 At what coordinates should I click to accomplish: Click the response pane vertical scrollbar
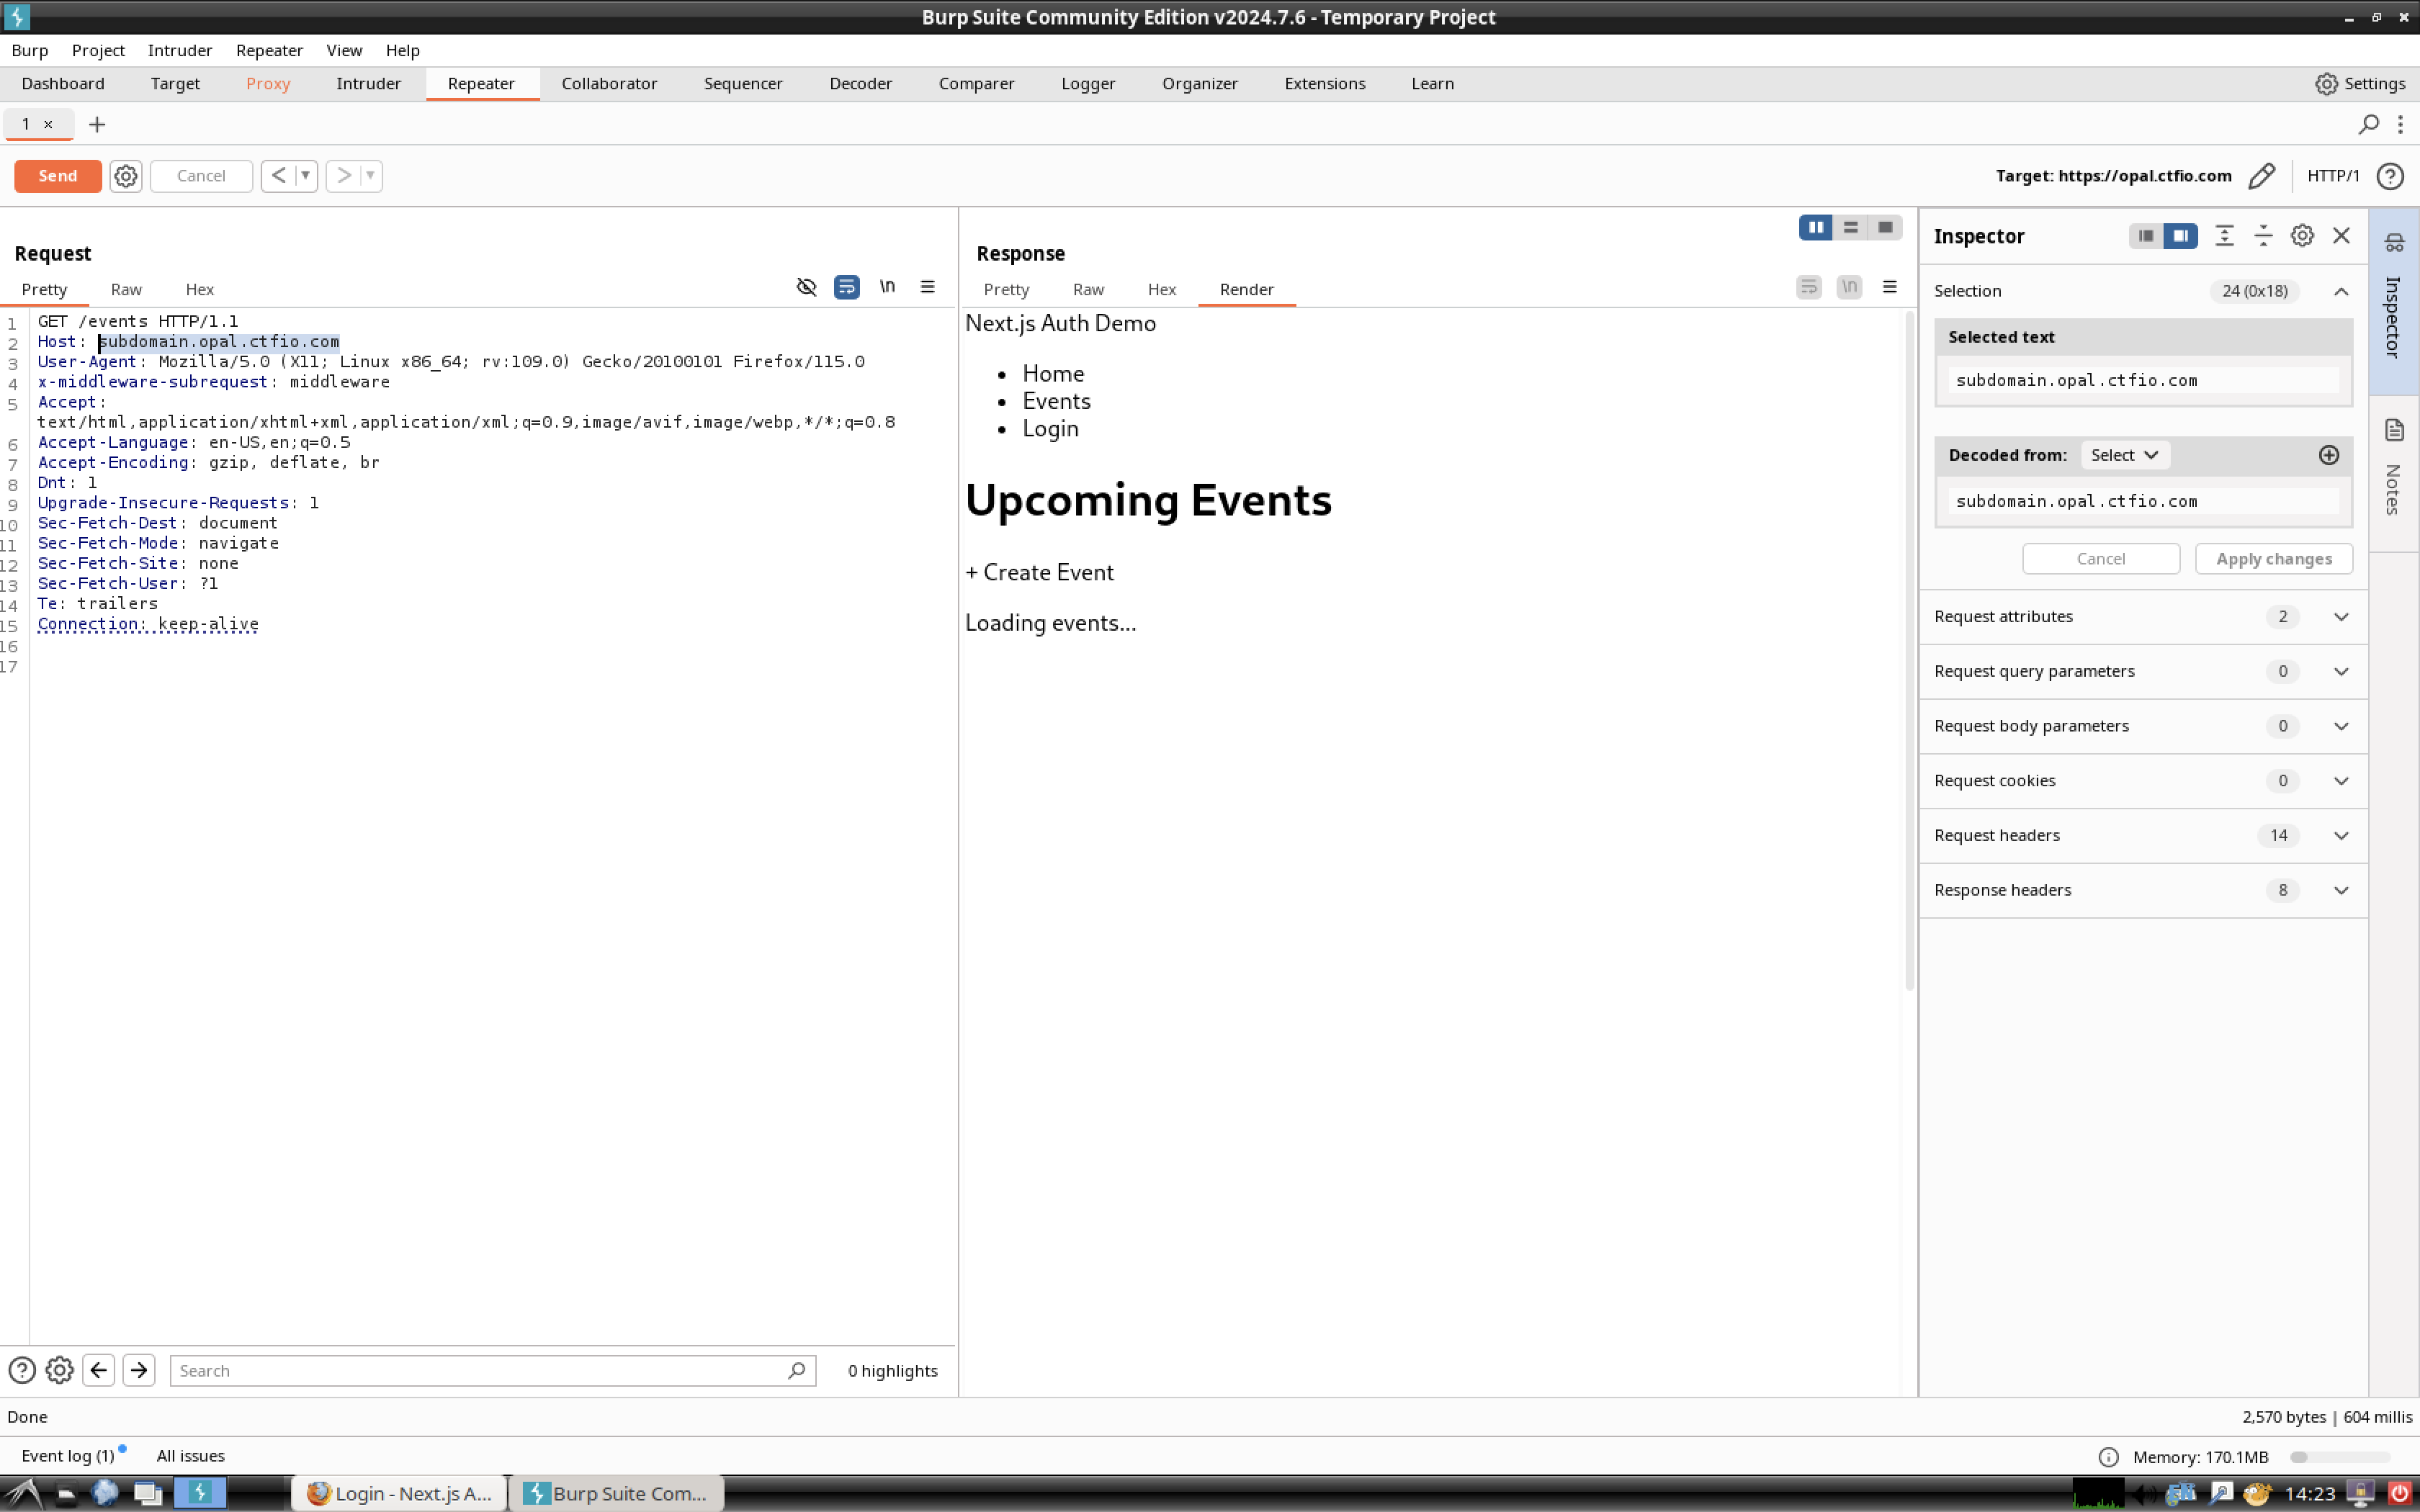[1910, 650]
